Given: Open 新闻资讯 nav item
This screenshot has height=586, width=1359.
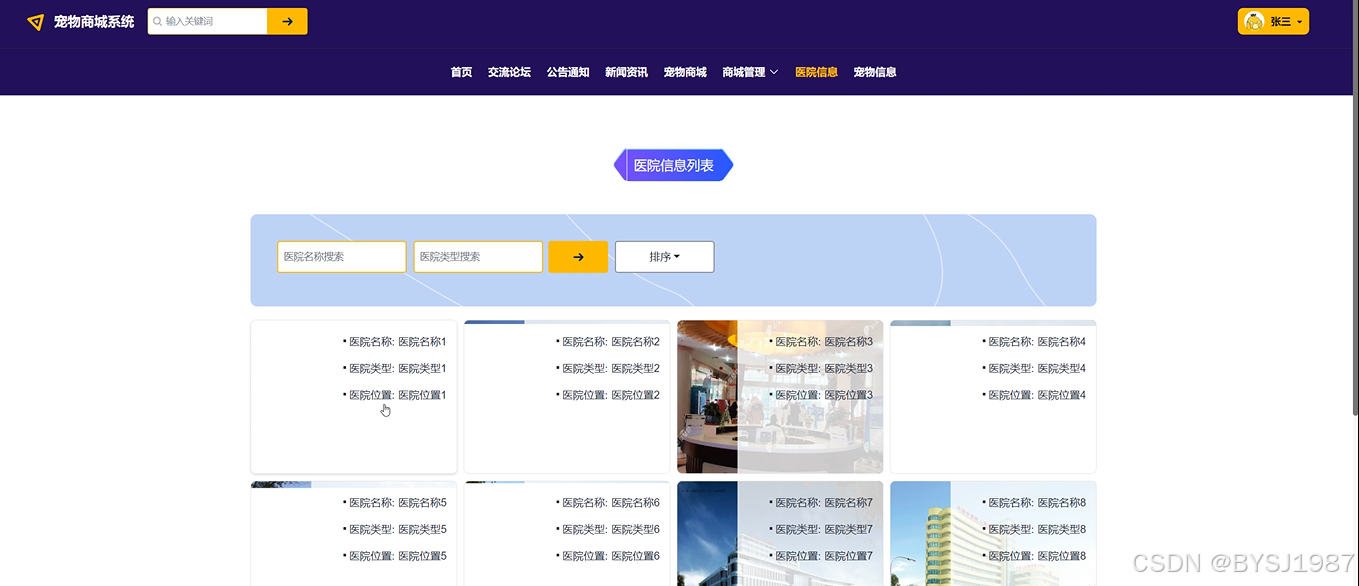Looking at the screenshot, I should [x=626, y=72].
